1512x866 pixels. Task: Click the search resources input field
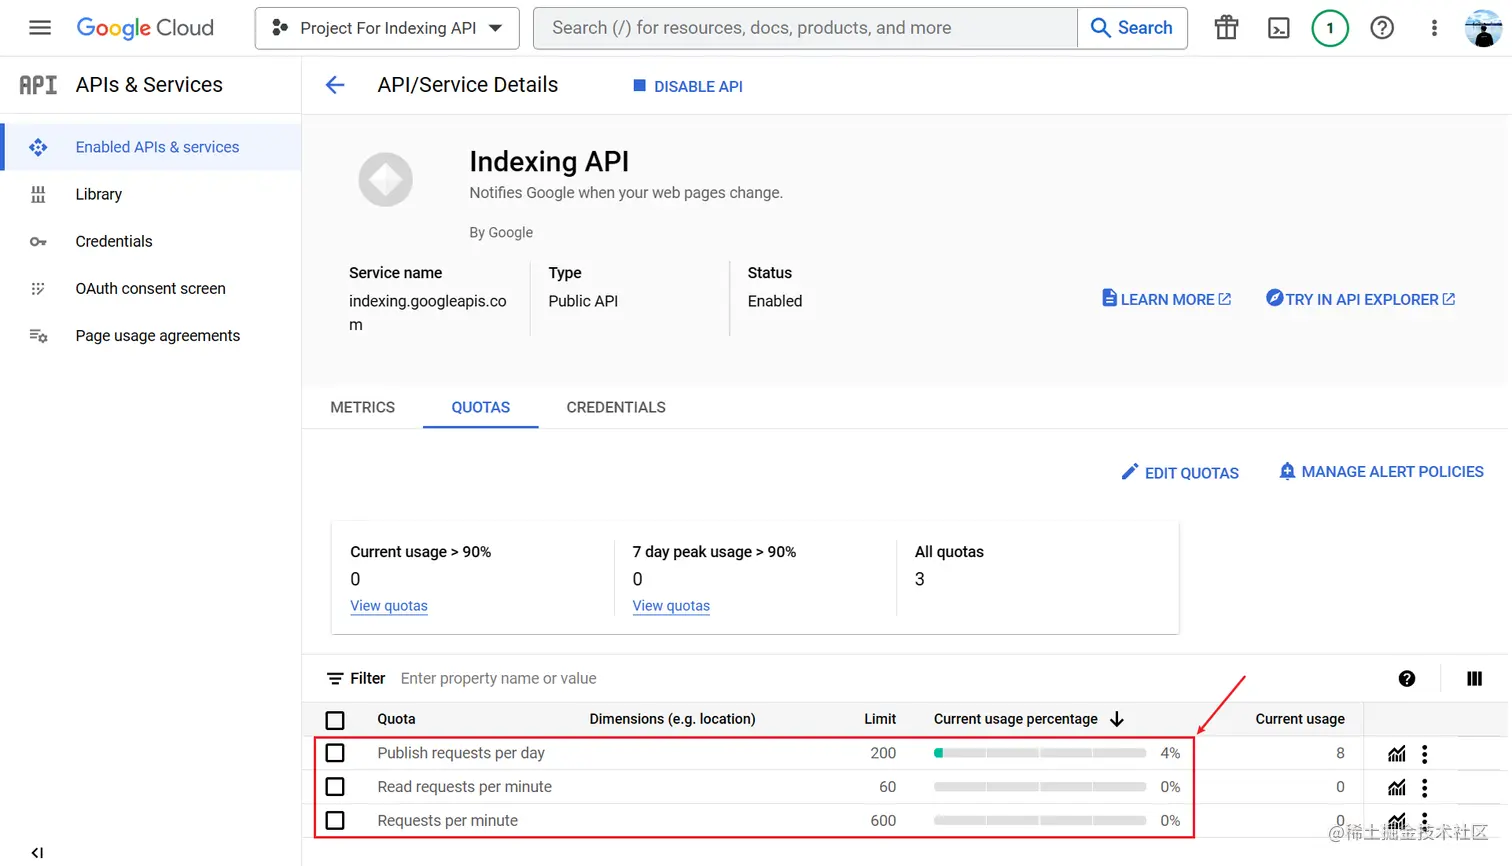pyautogui.click(x=805, y=28)
